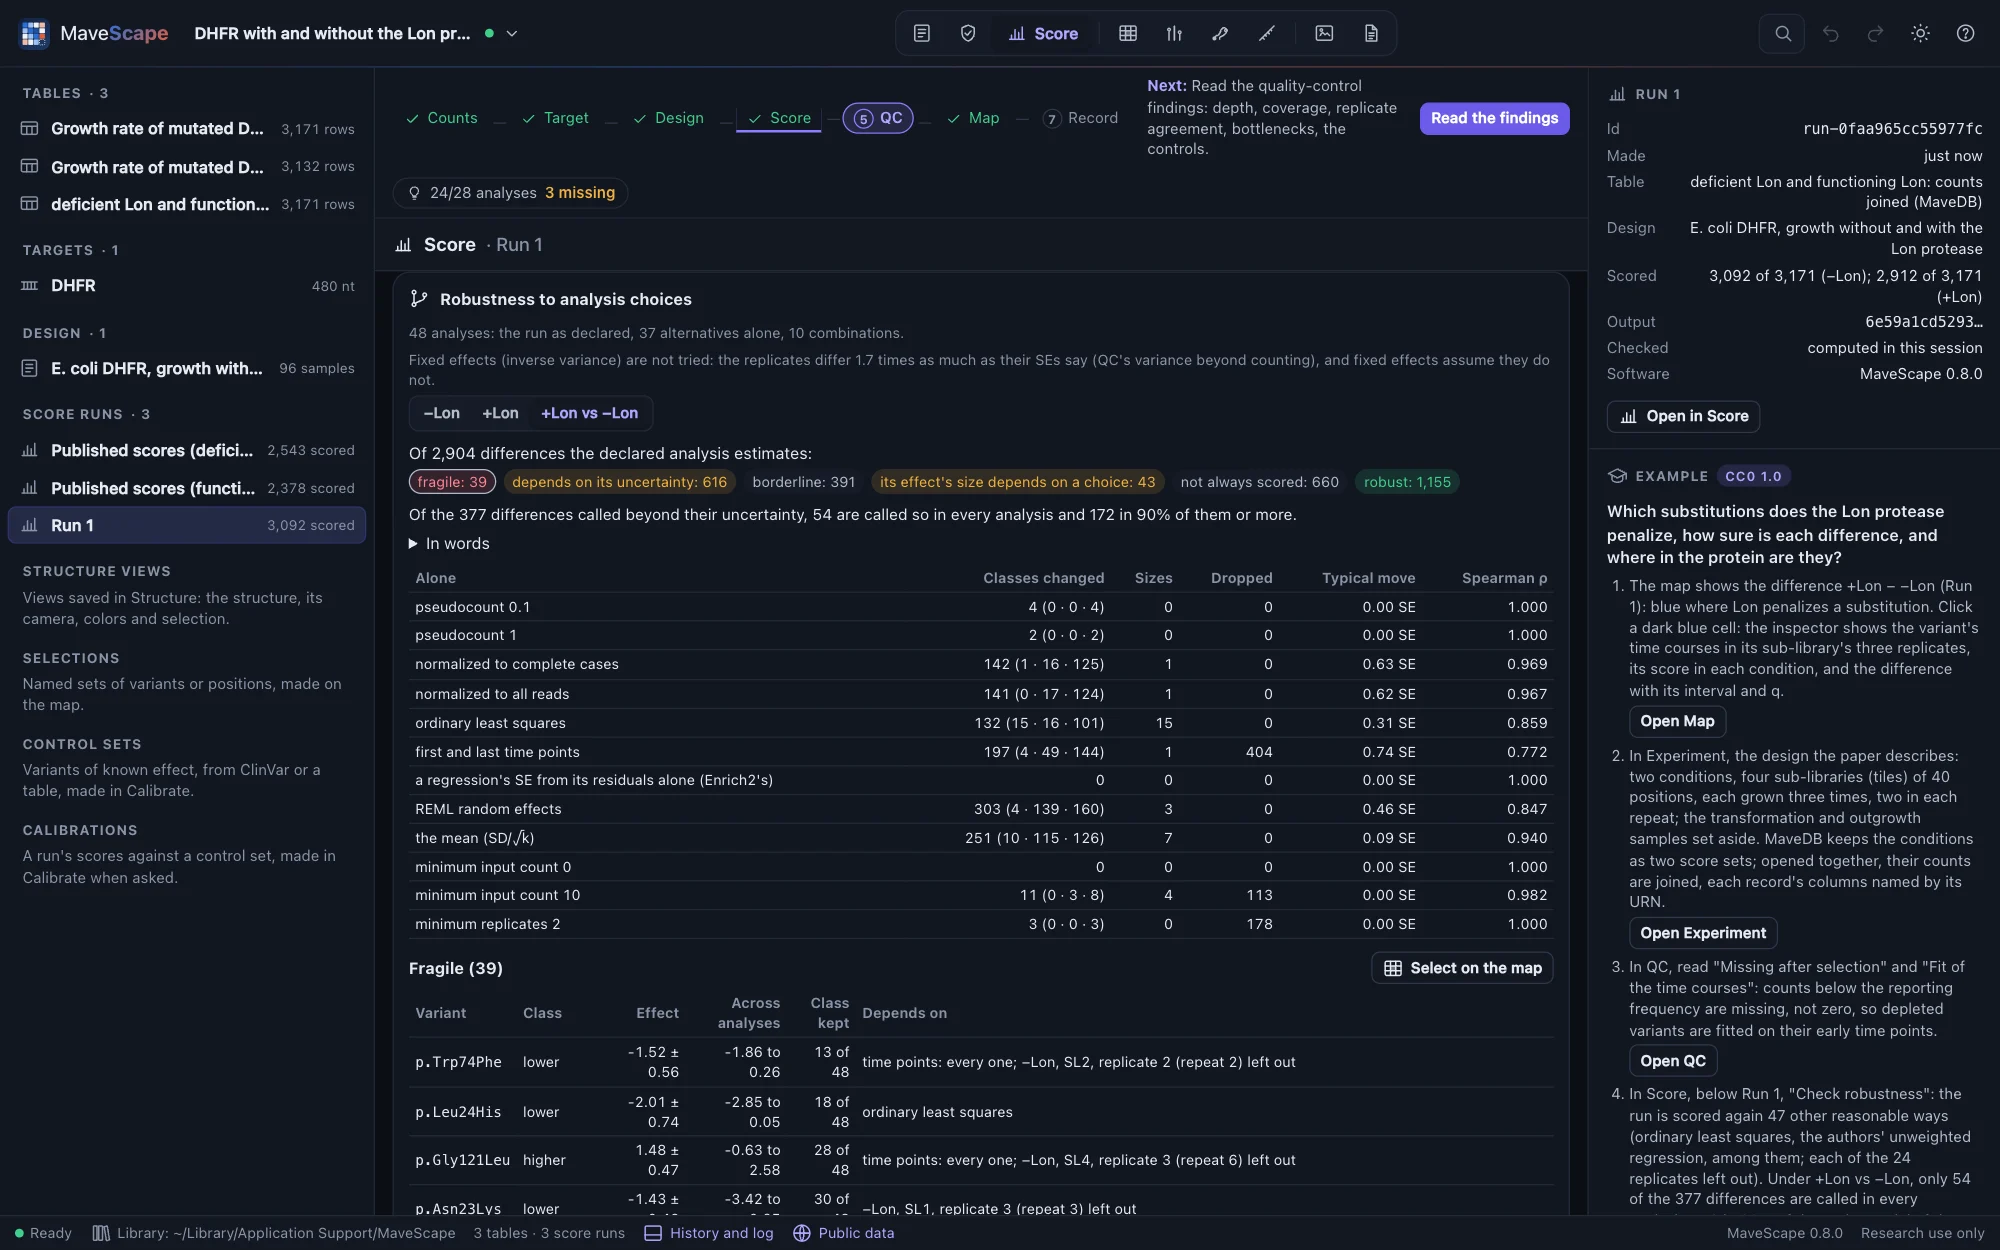Screen dimensions: 2000x1250
Task: Open the sliders icon in top toolbar
Action: 1174,33
